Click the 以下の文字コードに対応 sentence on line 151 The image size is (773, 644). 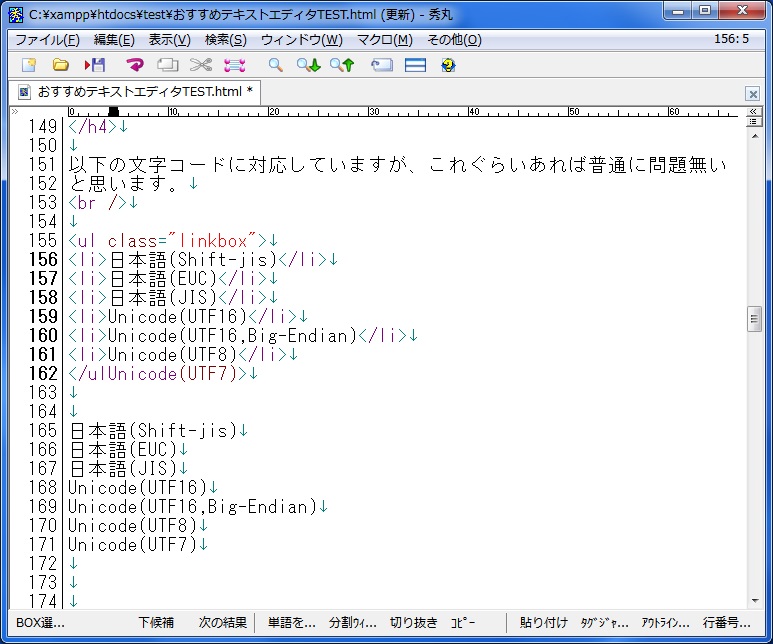click(397, 165)
